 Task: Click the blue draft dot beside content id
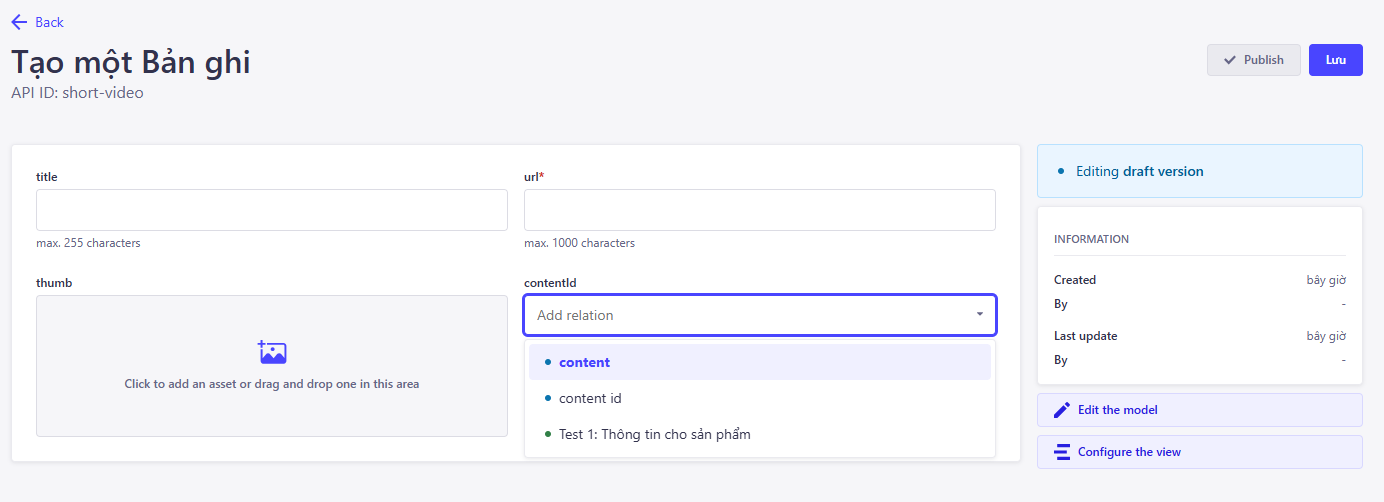[x=548, y=398]
